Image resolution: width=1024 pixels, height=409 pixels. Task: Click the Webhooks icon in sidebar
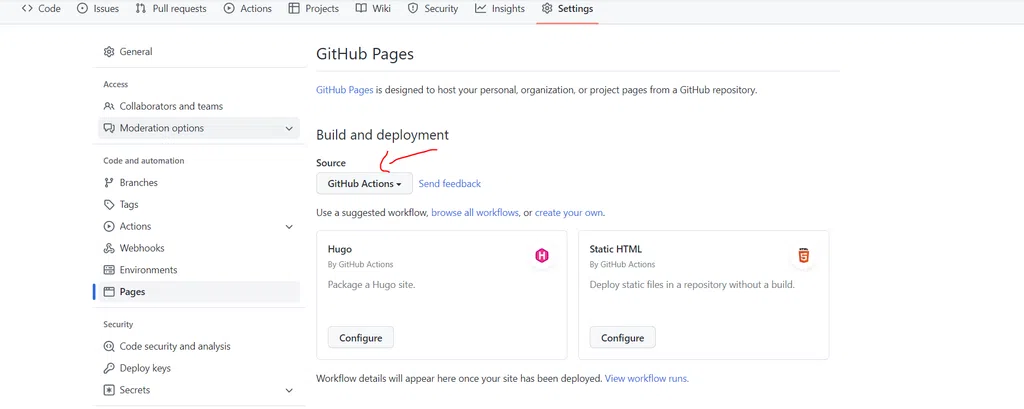109,248
